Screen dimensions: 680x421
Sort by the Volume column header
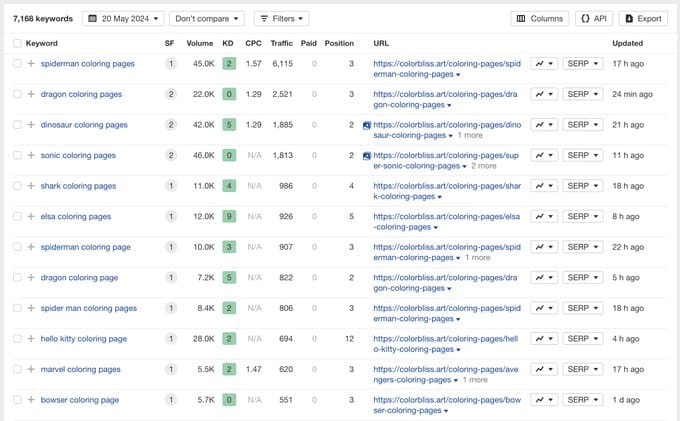pos(199,43)
